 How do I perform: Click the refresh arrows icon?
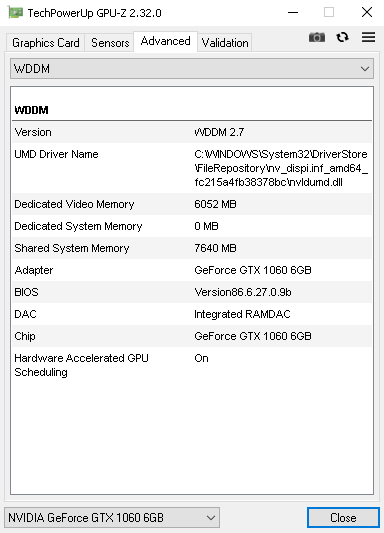(x=342, y=37)
